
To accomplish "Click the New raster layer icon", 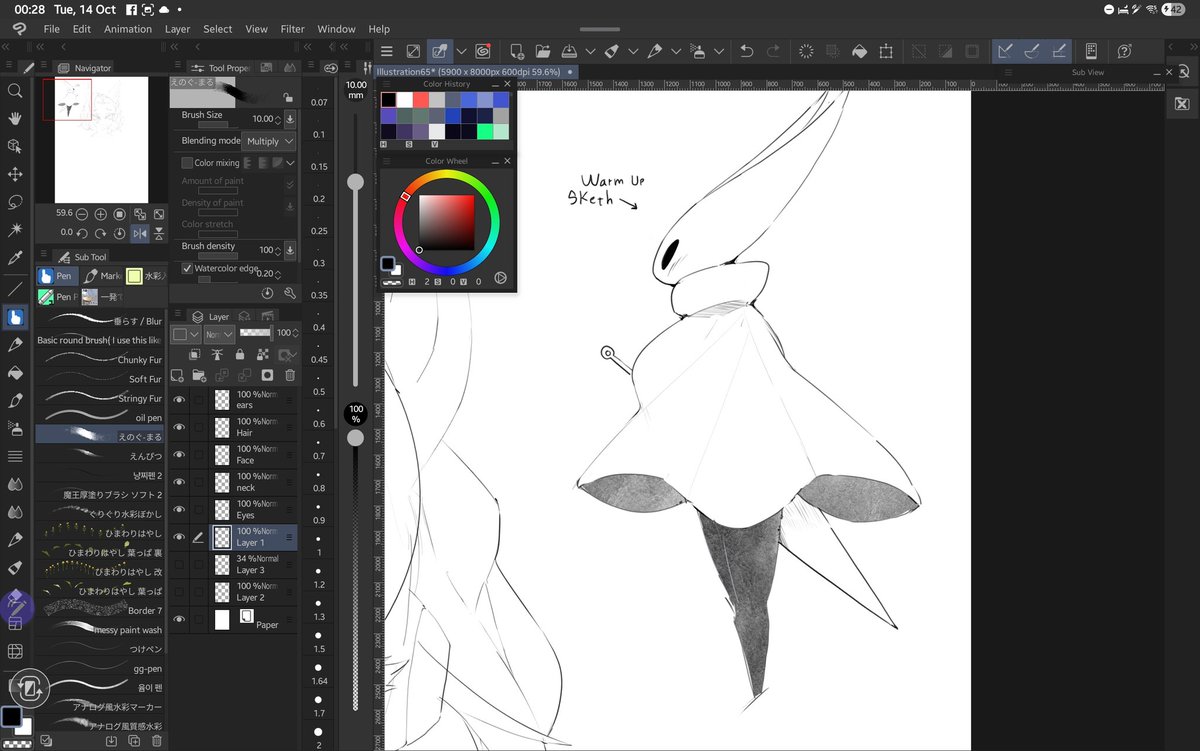I will 177,375.
